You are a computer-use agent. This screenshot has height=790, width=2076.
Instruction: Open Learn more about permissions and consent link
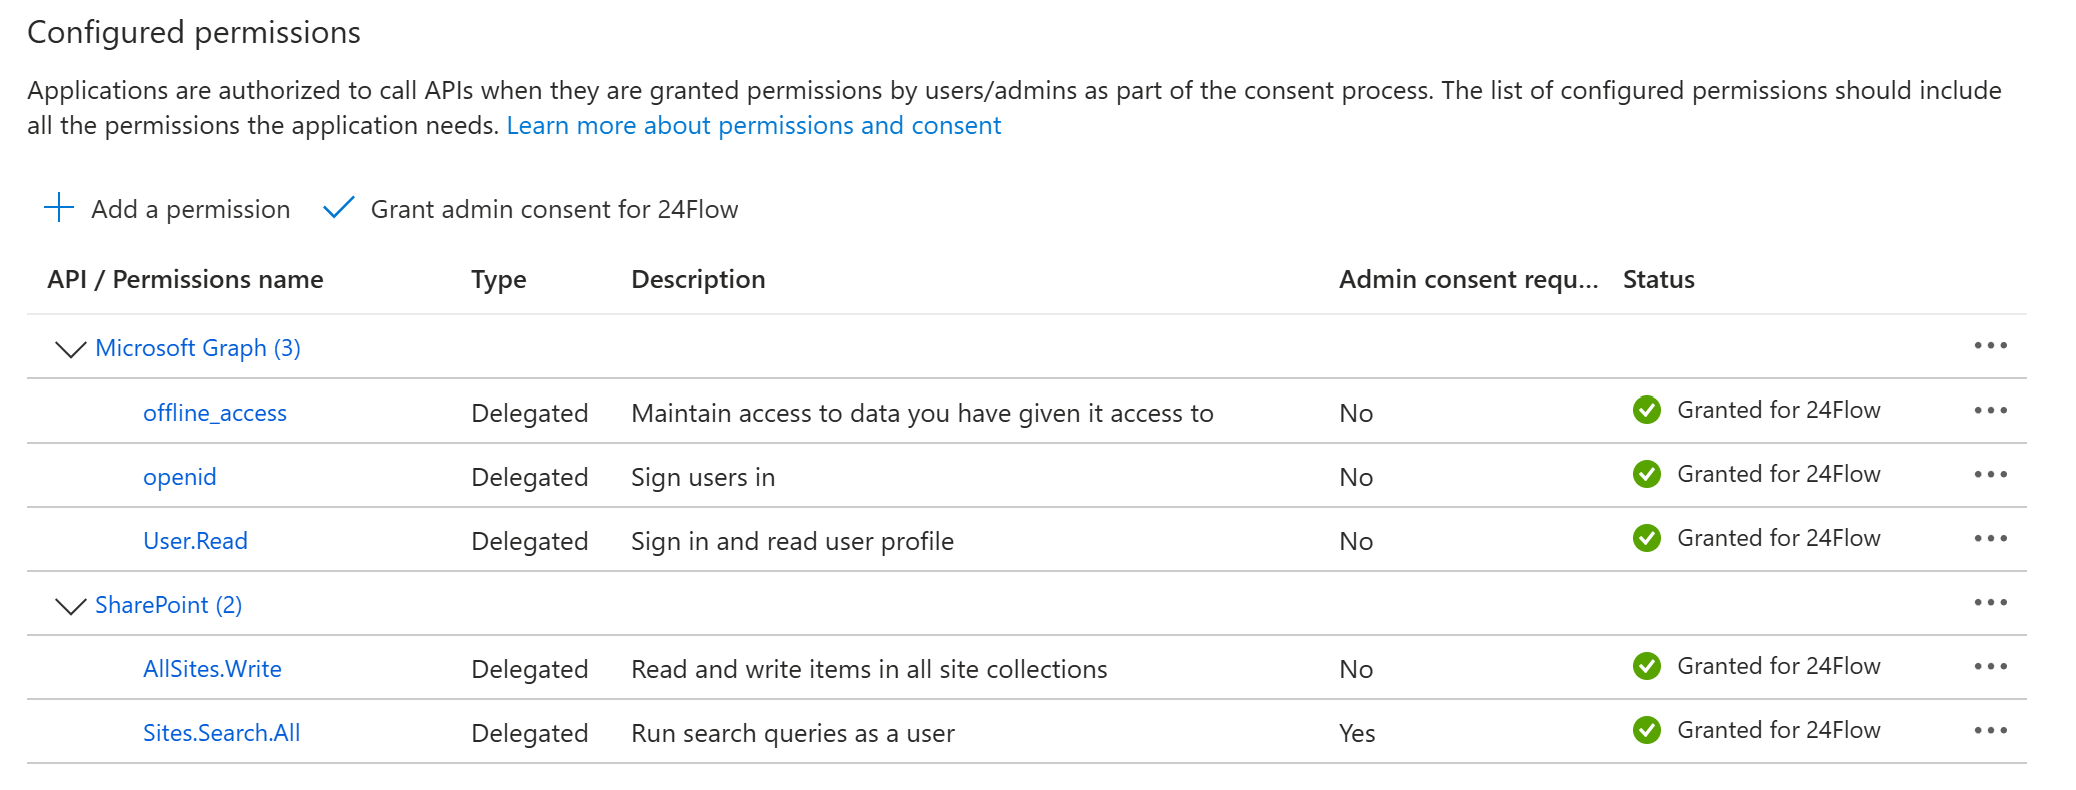tap(753, 126)
